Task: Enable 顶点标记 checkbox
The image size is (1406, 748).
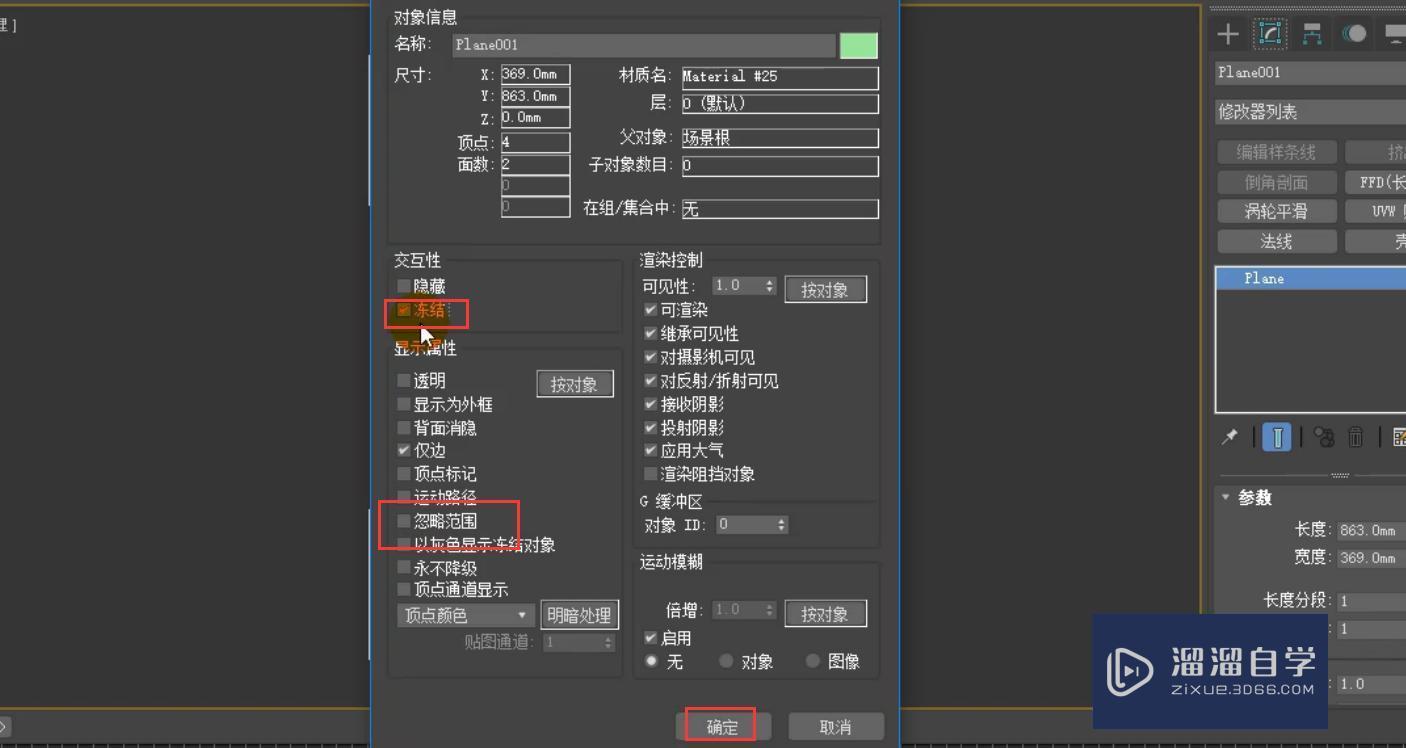Action: (404, 474)
